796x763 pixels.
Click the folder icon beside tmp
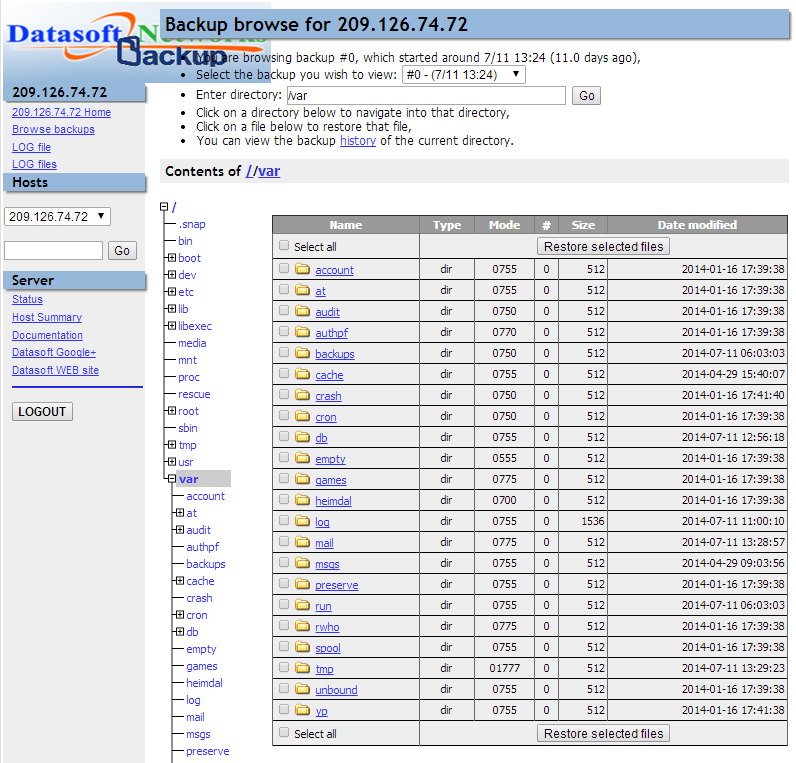303,668
